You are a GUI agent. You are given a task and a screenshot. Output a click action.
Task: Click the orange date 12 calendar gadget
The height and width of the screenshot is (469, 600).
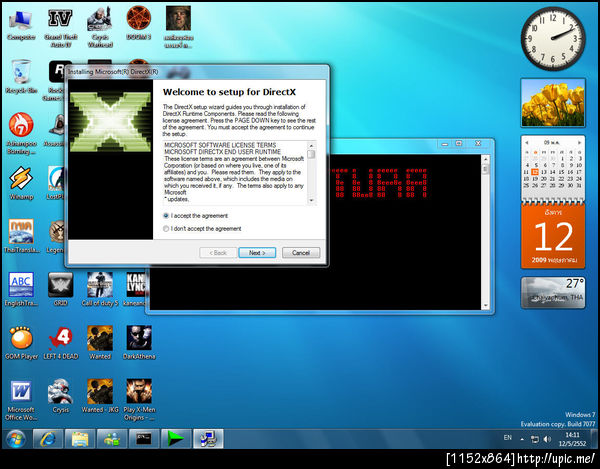pos(553,235)
